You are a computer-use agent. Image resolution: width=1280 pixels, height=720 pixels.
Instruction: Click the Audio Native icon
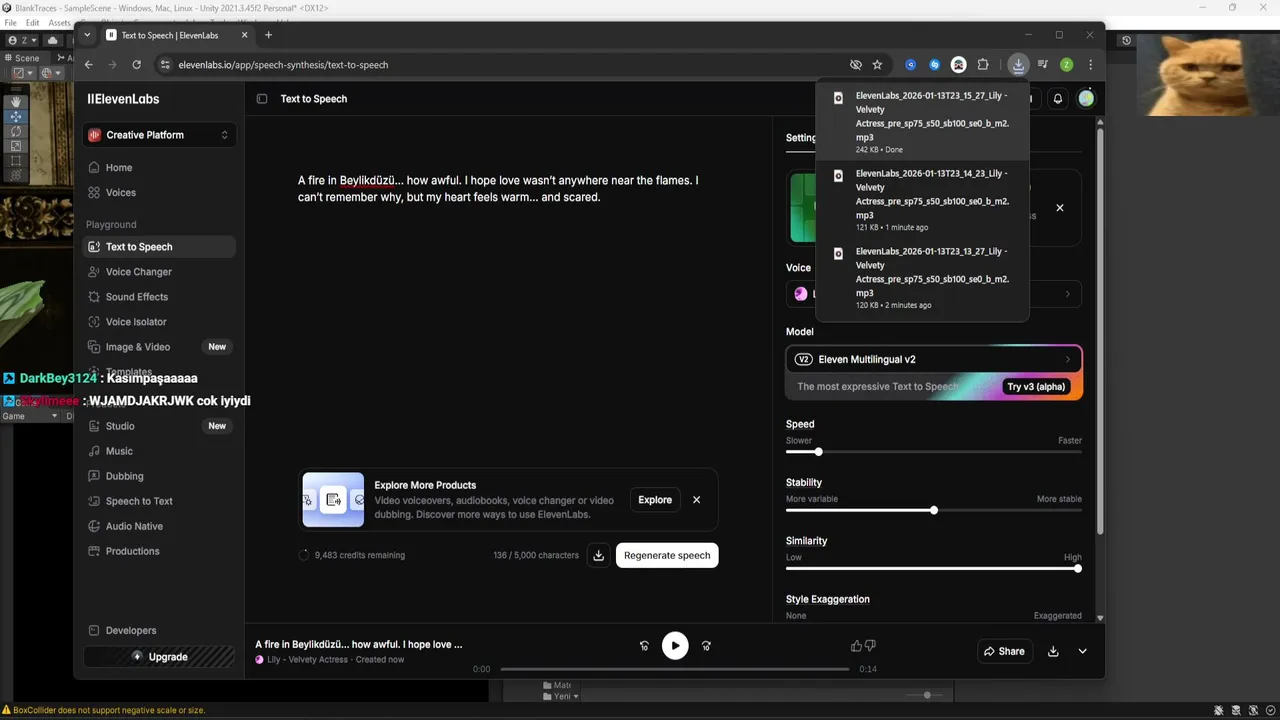(x=94, y=526)
